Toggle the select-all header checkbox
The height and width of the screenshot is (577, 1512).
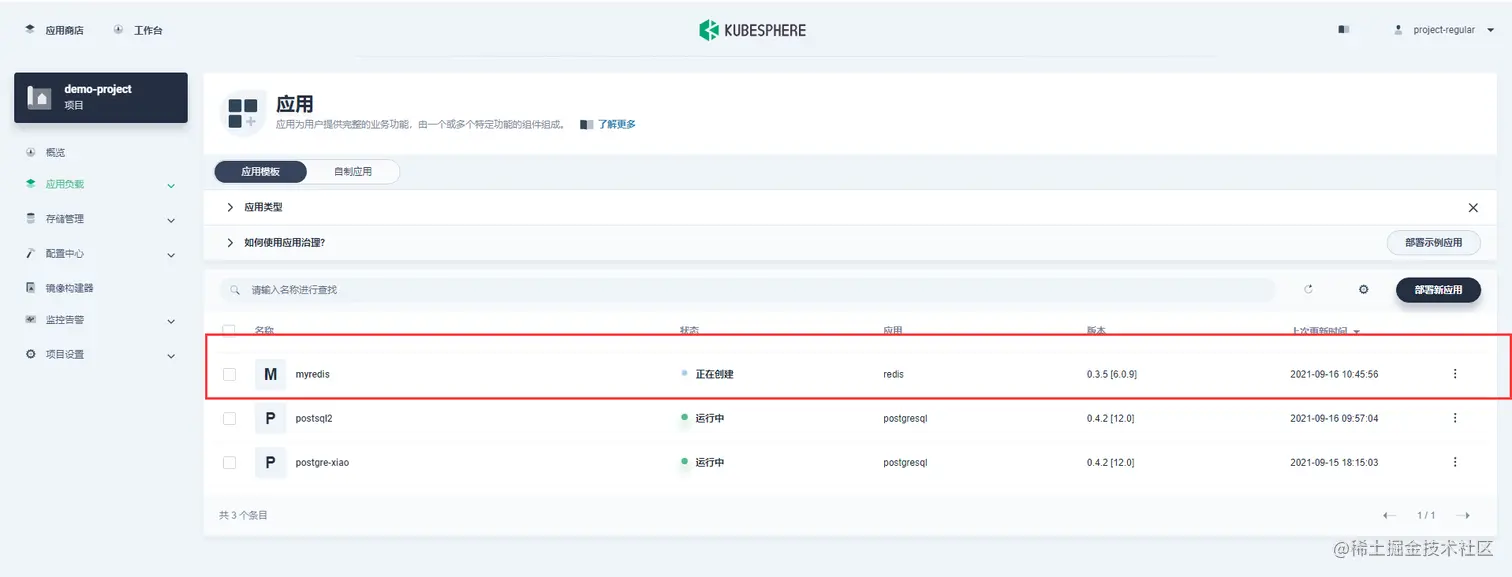pyautogui.click(x=229, y=330)
